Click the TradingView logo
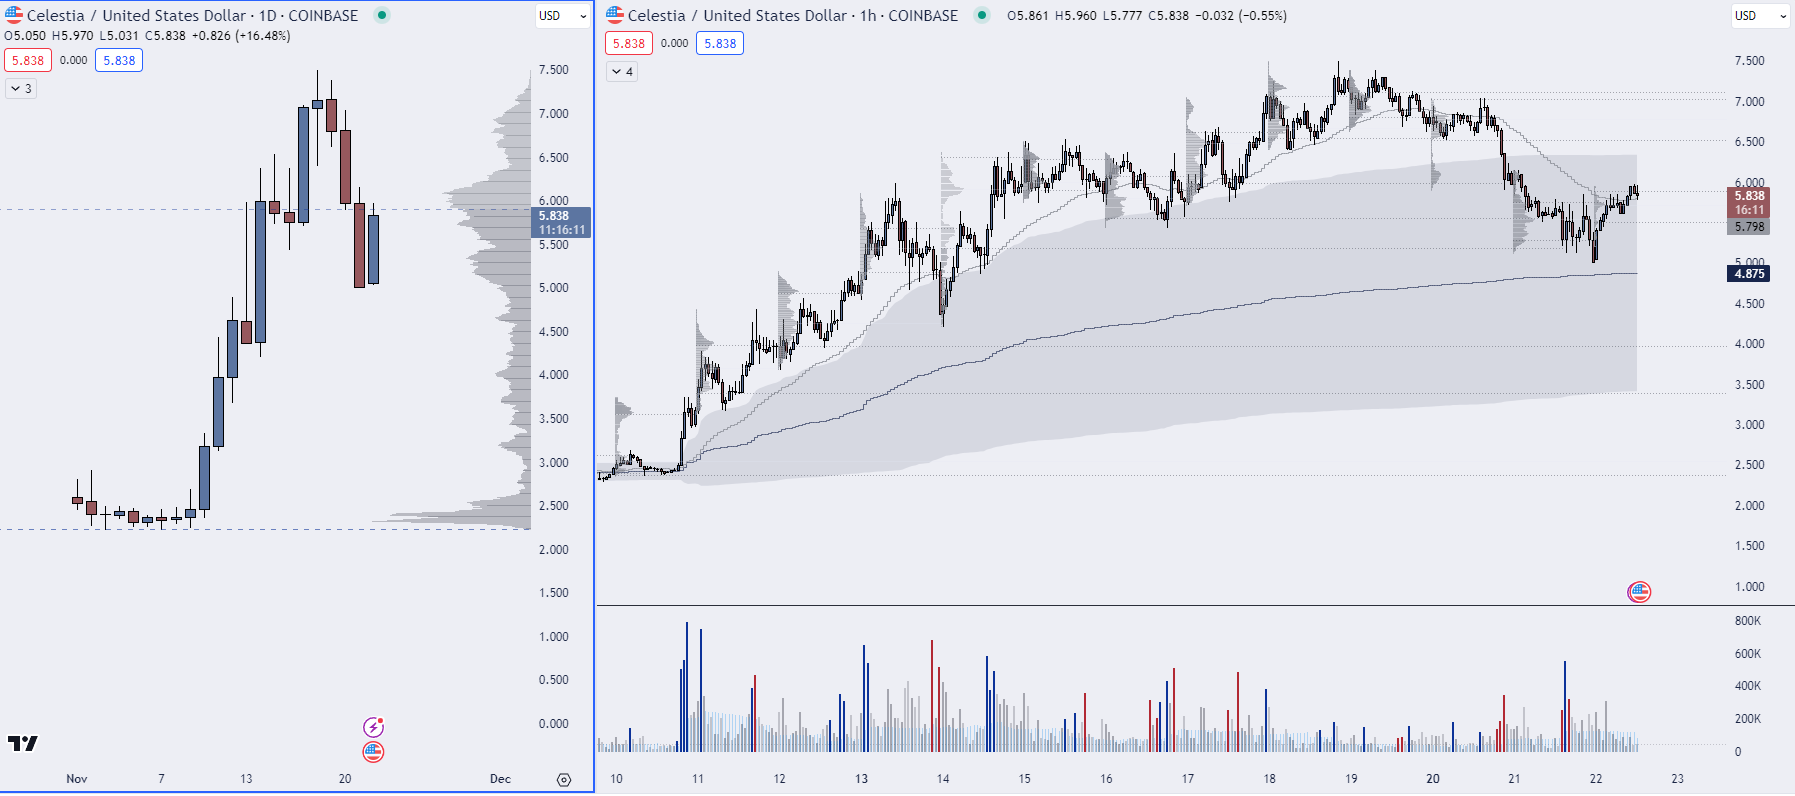This screenshot has height=796, width=1795. (22, 743)
